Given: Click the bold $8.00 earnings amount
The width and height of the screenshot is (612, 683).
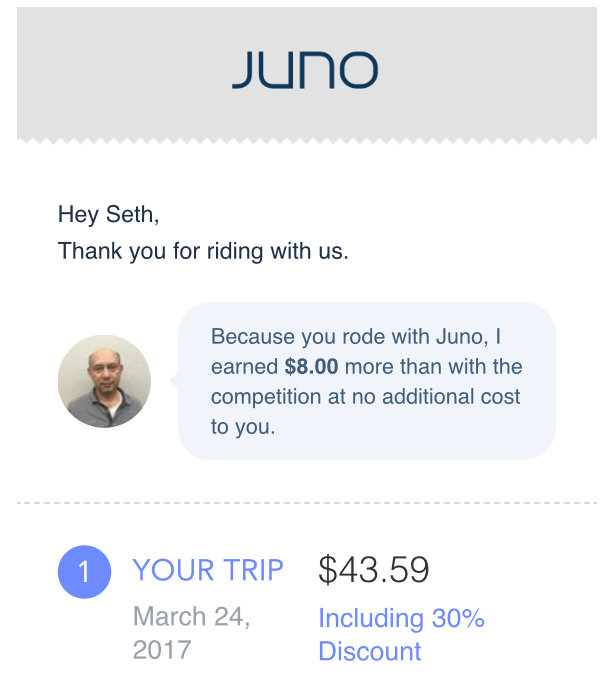Looking at the screenshot, I should click(313, 367).
